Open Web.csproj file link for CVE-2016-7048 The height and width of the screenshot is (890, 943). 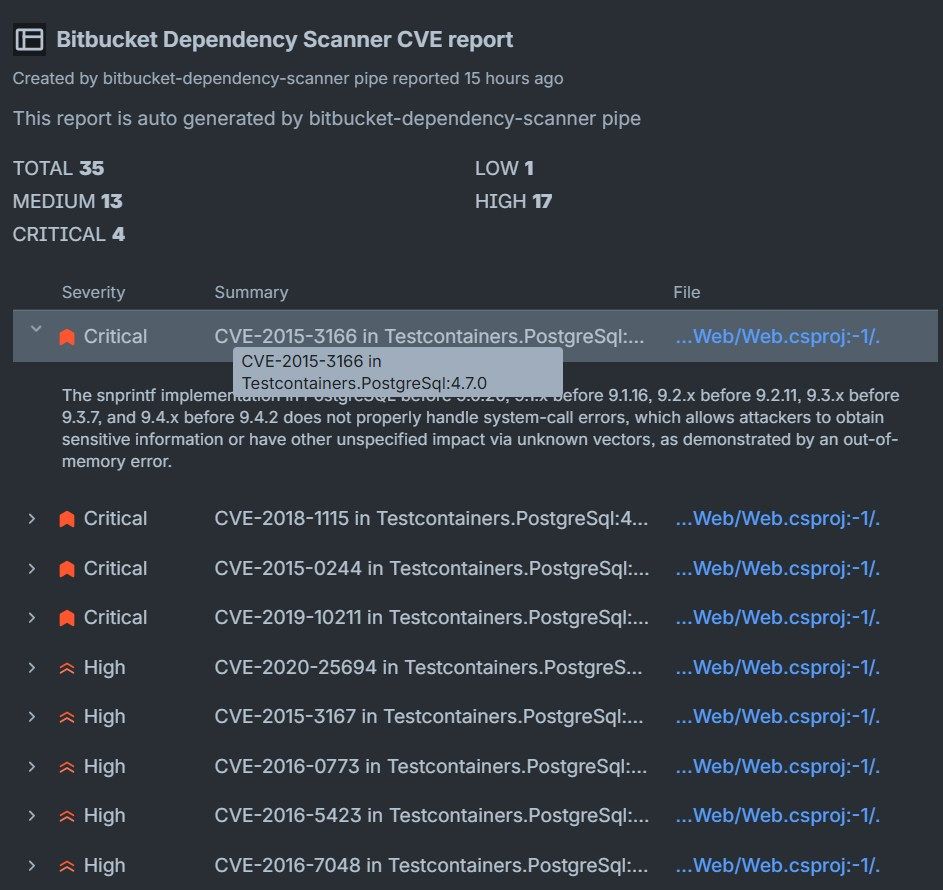pos(777,866)
